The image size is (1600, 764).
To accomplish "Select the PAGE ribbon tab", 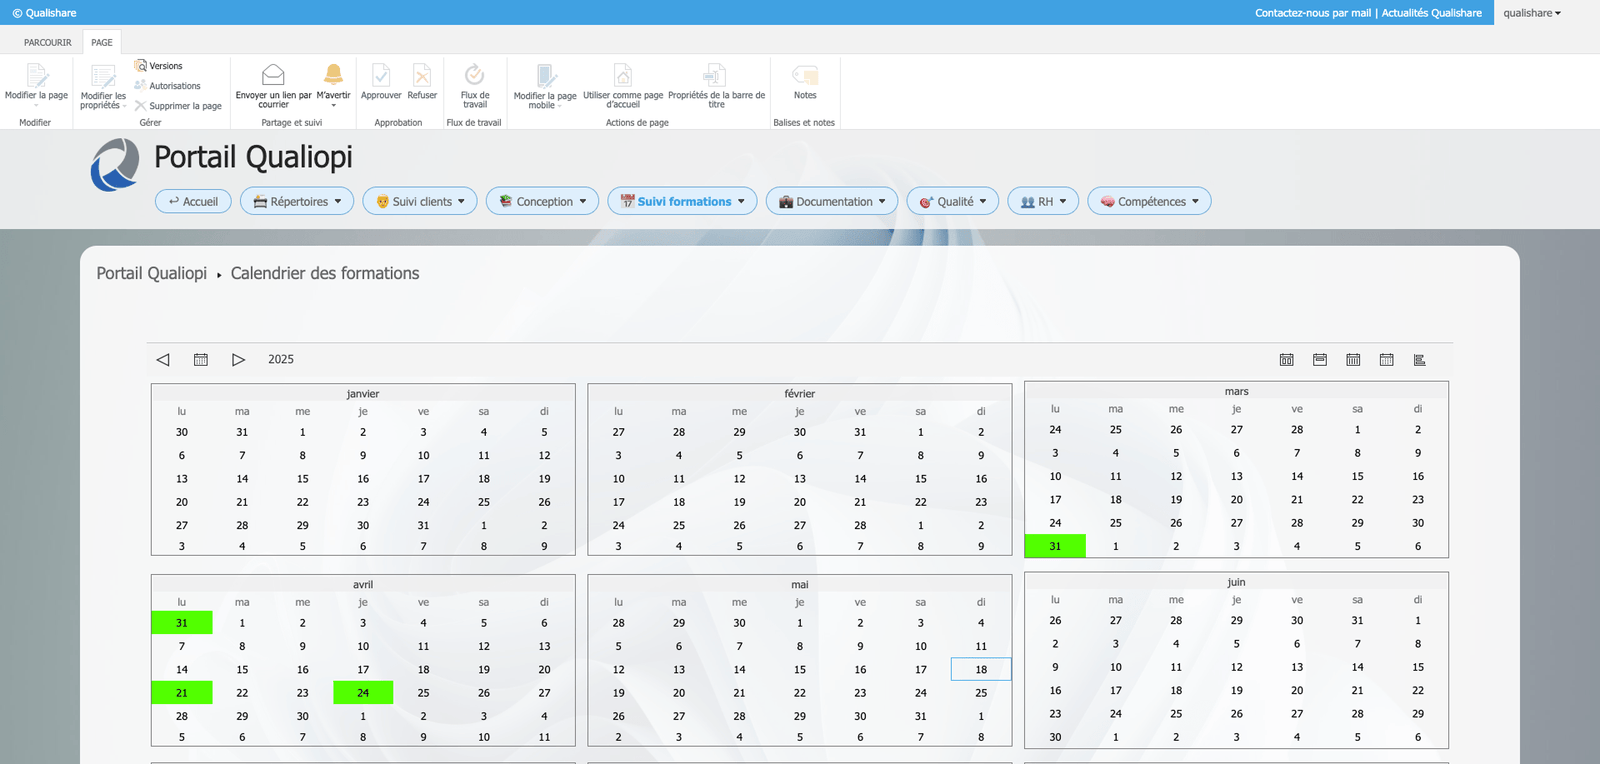I will click(x=102, y=43).
